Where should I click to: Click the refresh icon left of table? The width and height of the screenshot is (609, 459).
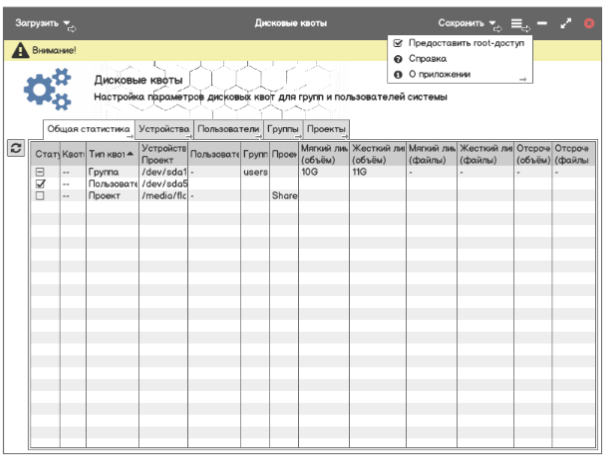tap(16, 148)
